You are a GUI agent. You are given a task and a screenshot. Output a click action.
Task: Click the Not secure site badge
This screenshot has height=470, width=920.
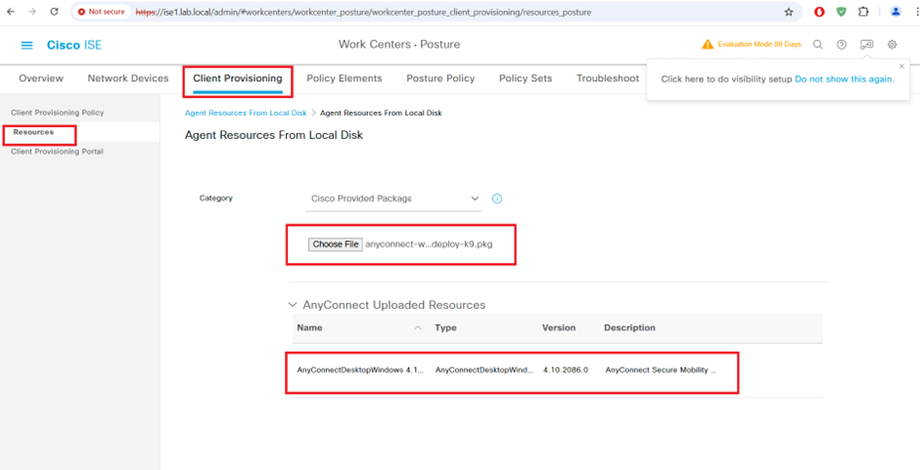[102, 12]
